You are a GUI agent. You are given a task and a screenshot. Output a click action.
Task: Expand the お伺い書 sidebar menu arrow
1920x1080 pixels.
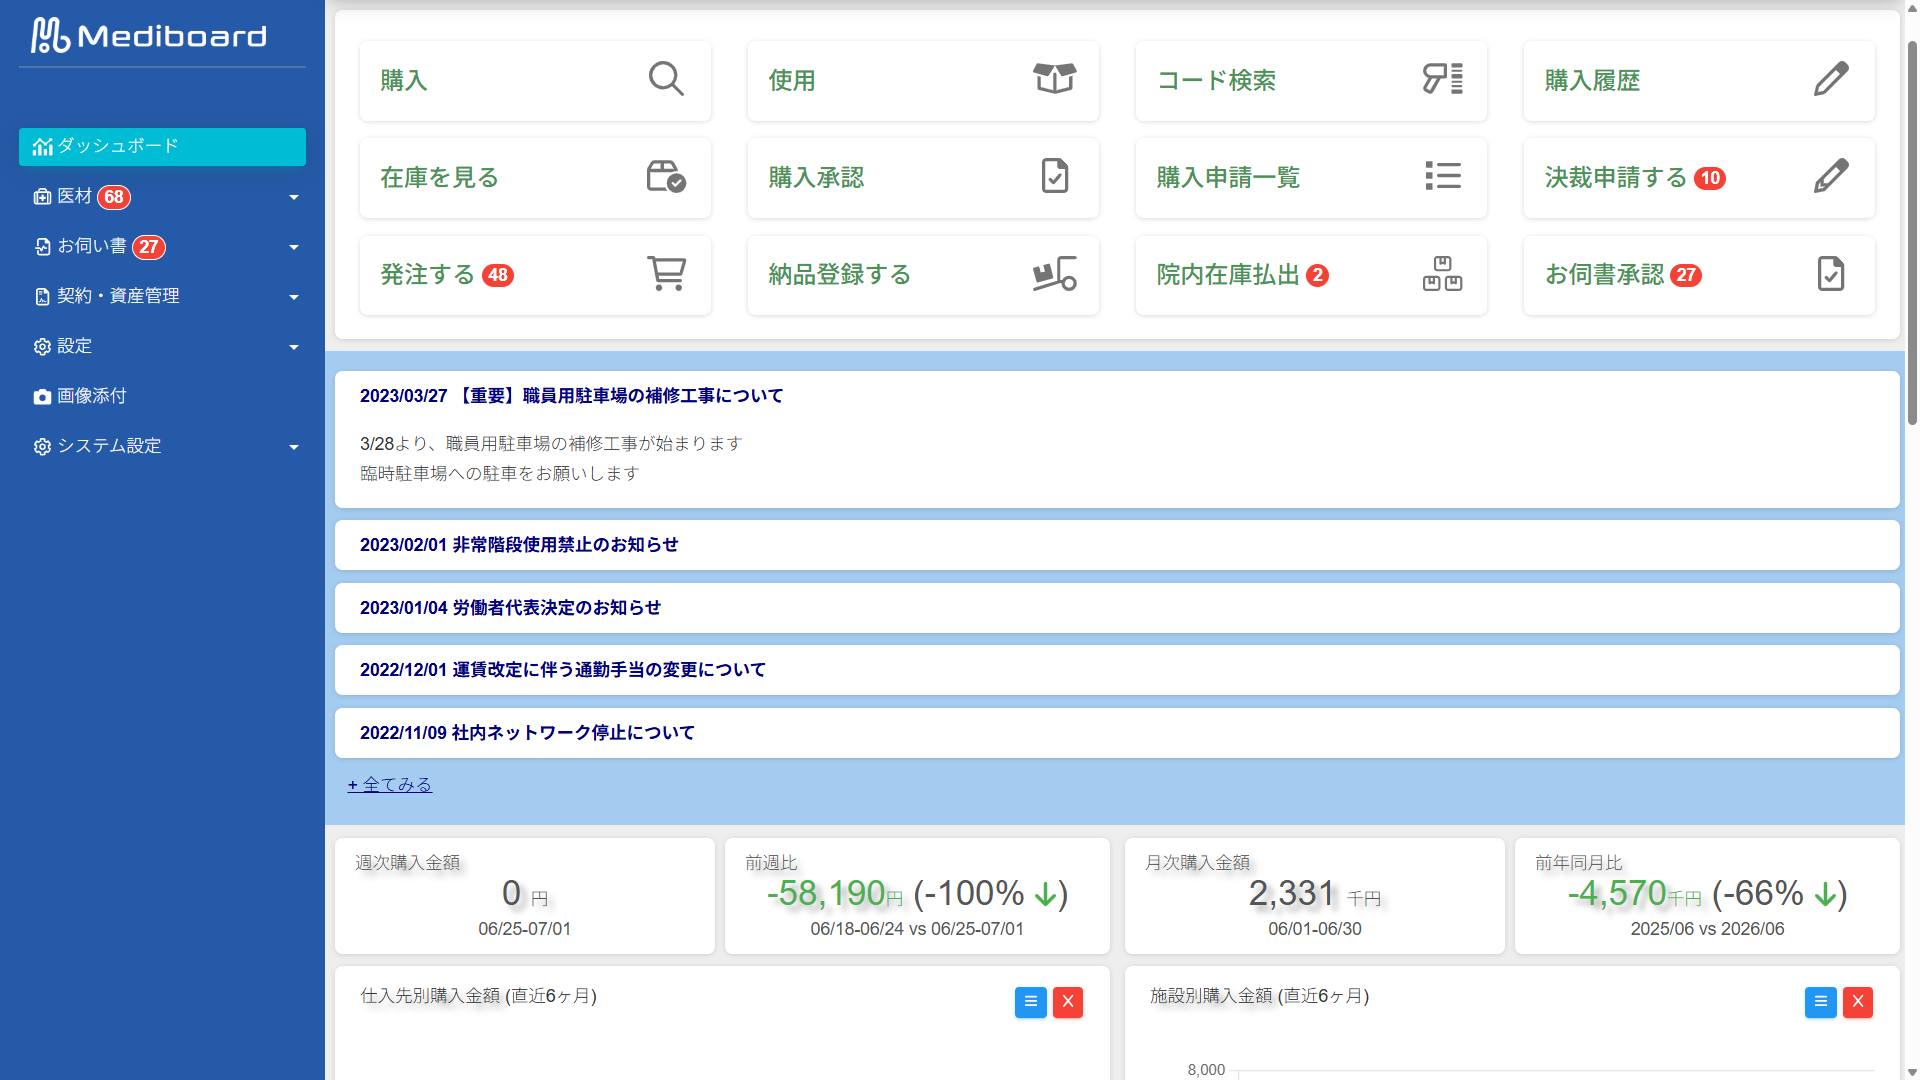pos(294,248)
